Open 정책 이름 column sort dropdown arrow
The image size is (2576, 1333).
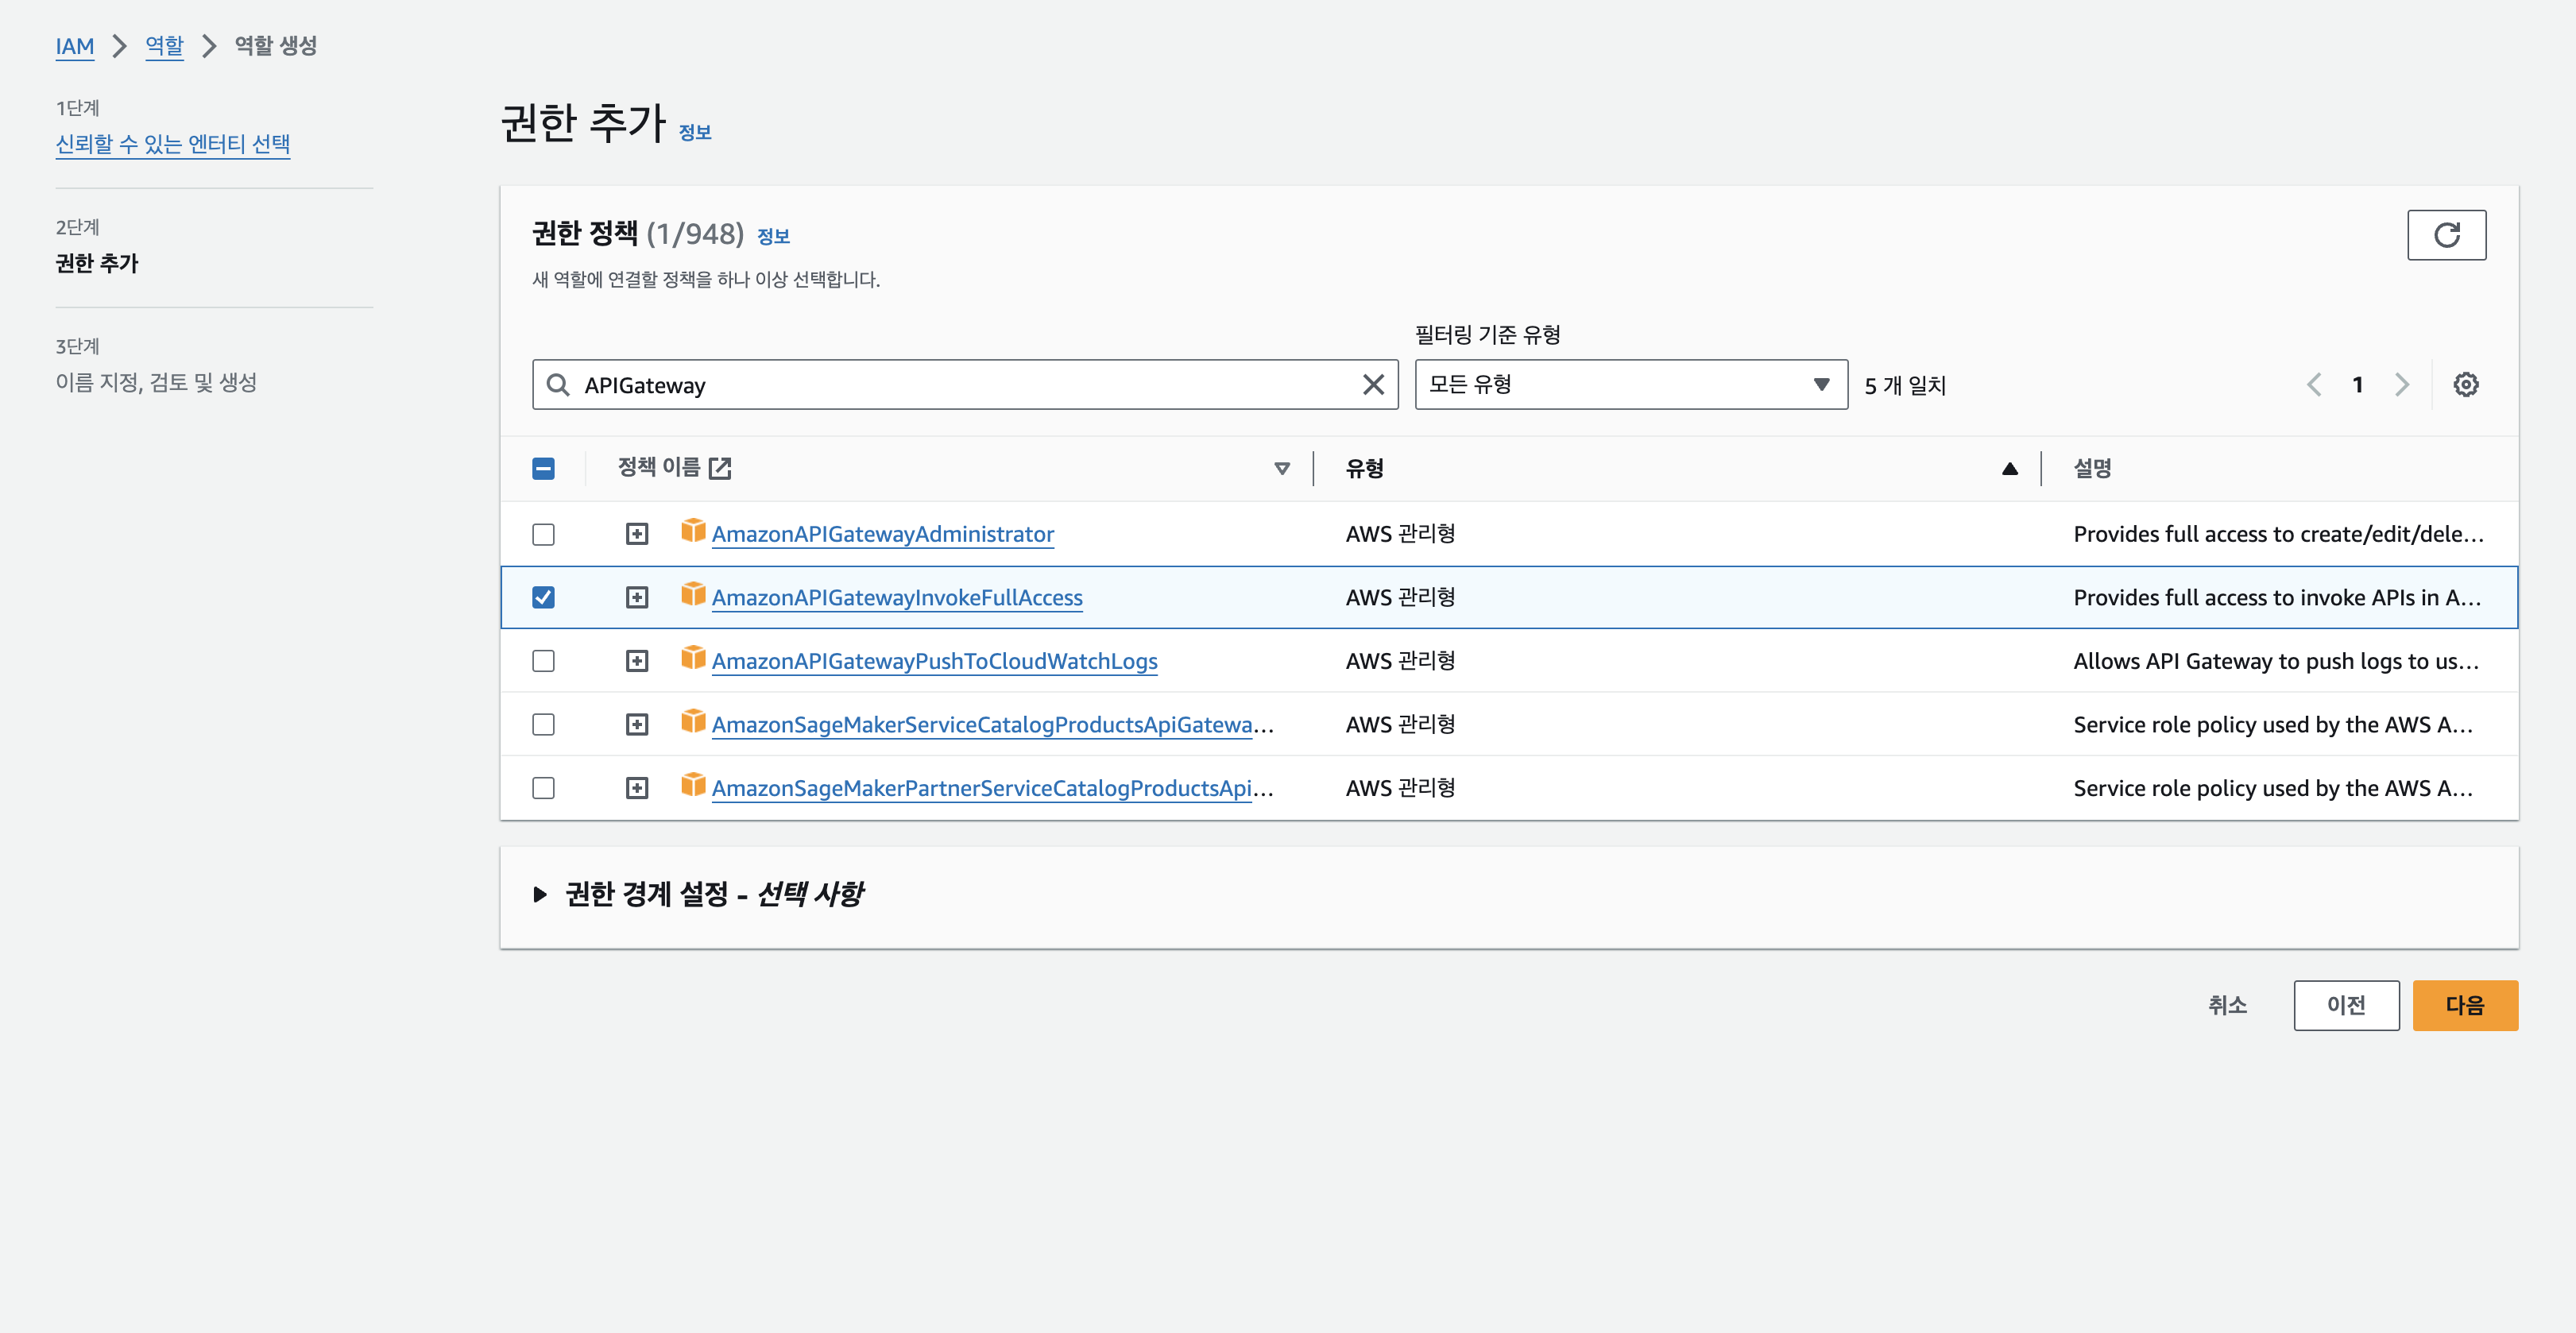click(1281, 468)
